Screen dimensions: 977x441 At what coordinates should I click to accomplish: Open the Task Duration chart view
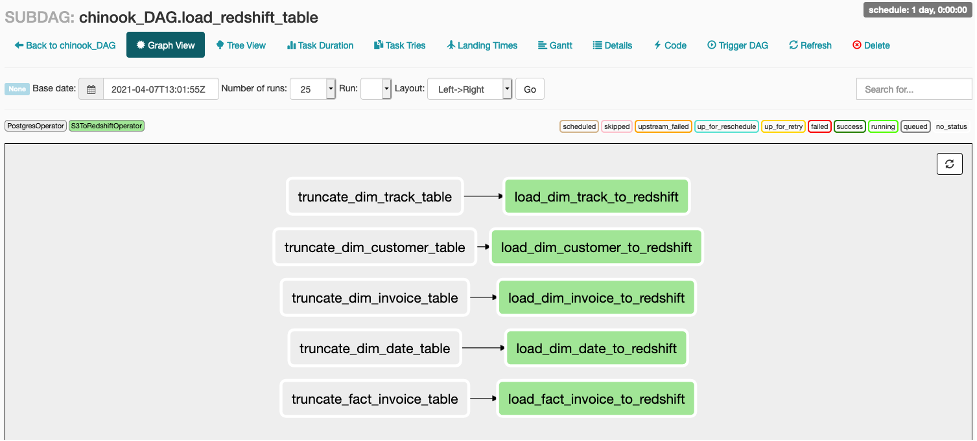[x=320, y=45]
